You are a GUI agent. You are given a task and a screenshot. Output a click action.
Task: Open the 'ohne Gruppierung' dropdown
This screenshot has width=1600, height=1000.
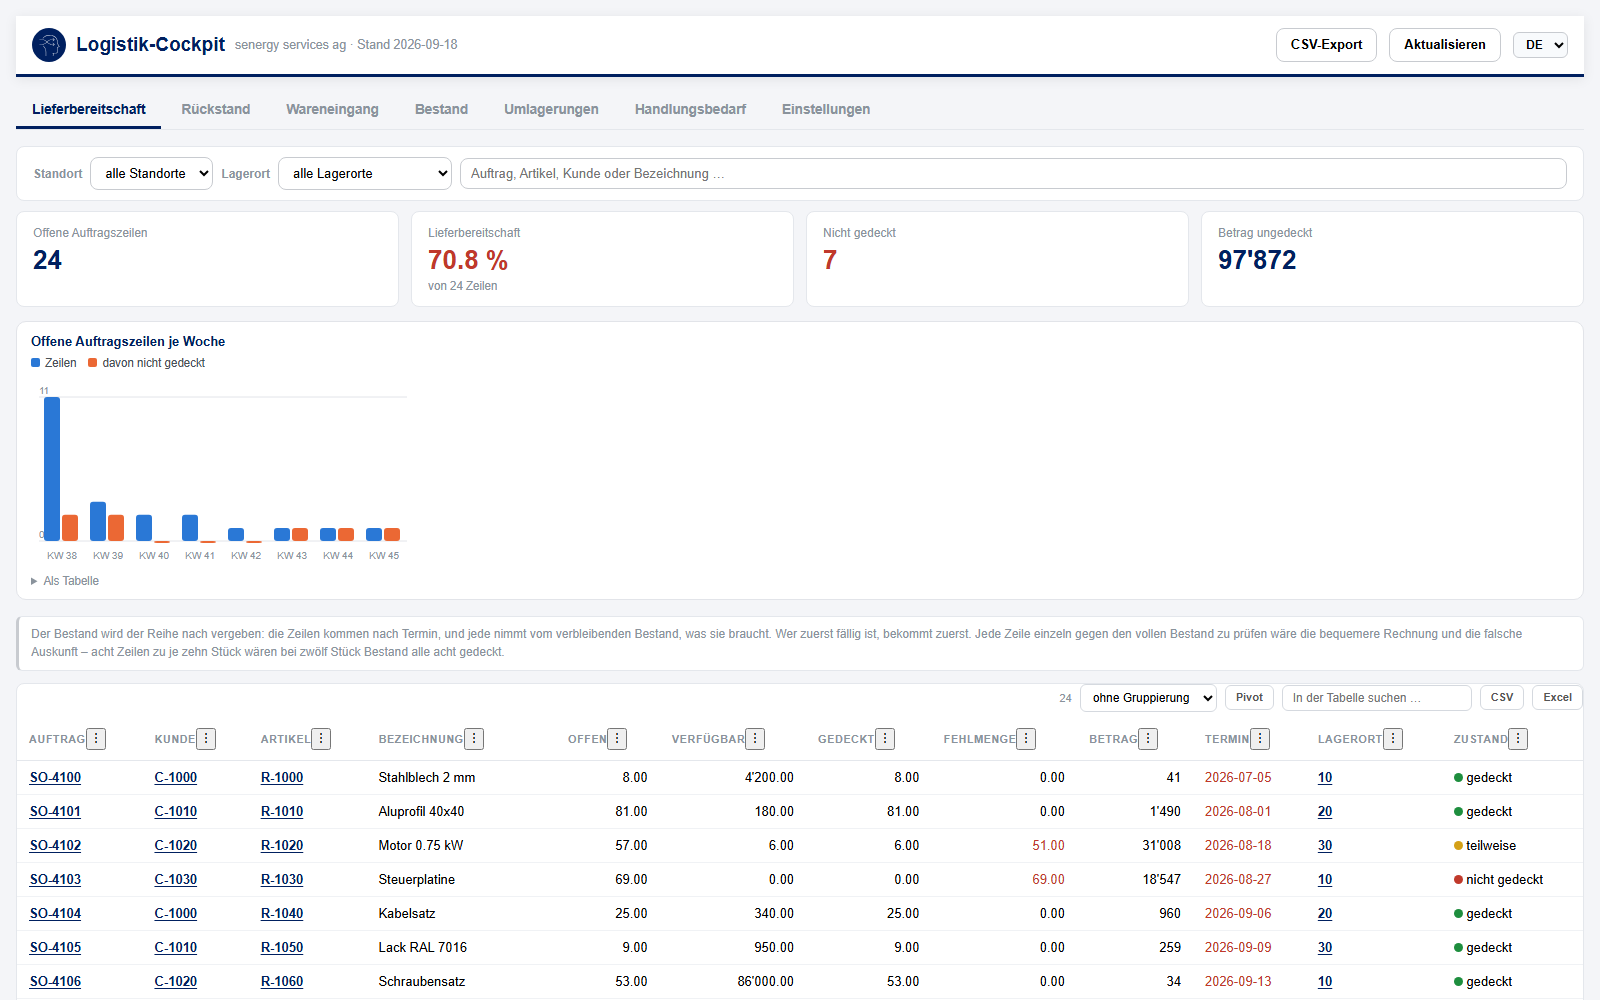tap(1148, 698)
